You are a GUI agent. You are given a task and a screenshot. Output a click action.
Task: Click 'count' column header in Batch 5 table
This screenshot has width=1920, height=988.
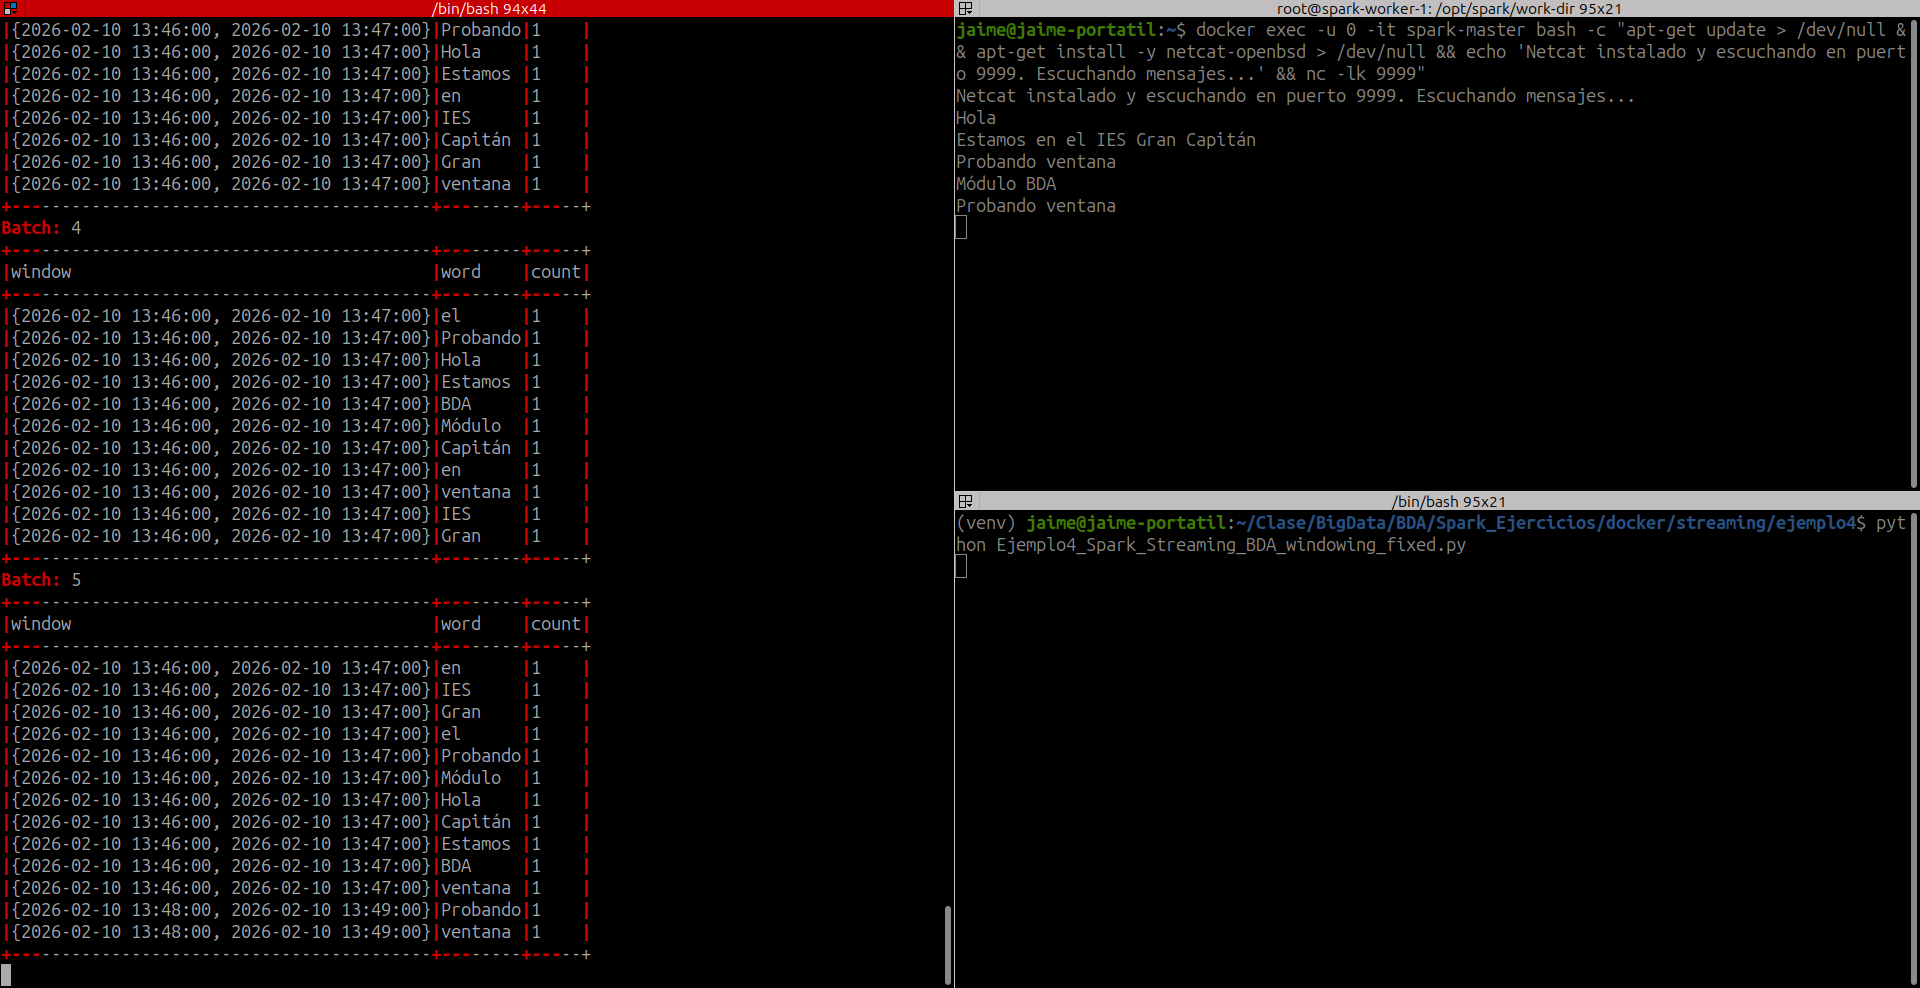tap(555, 624)
